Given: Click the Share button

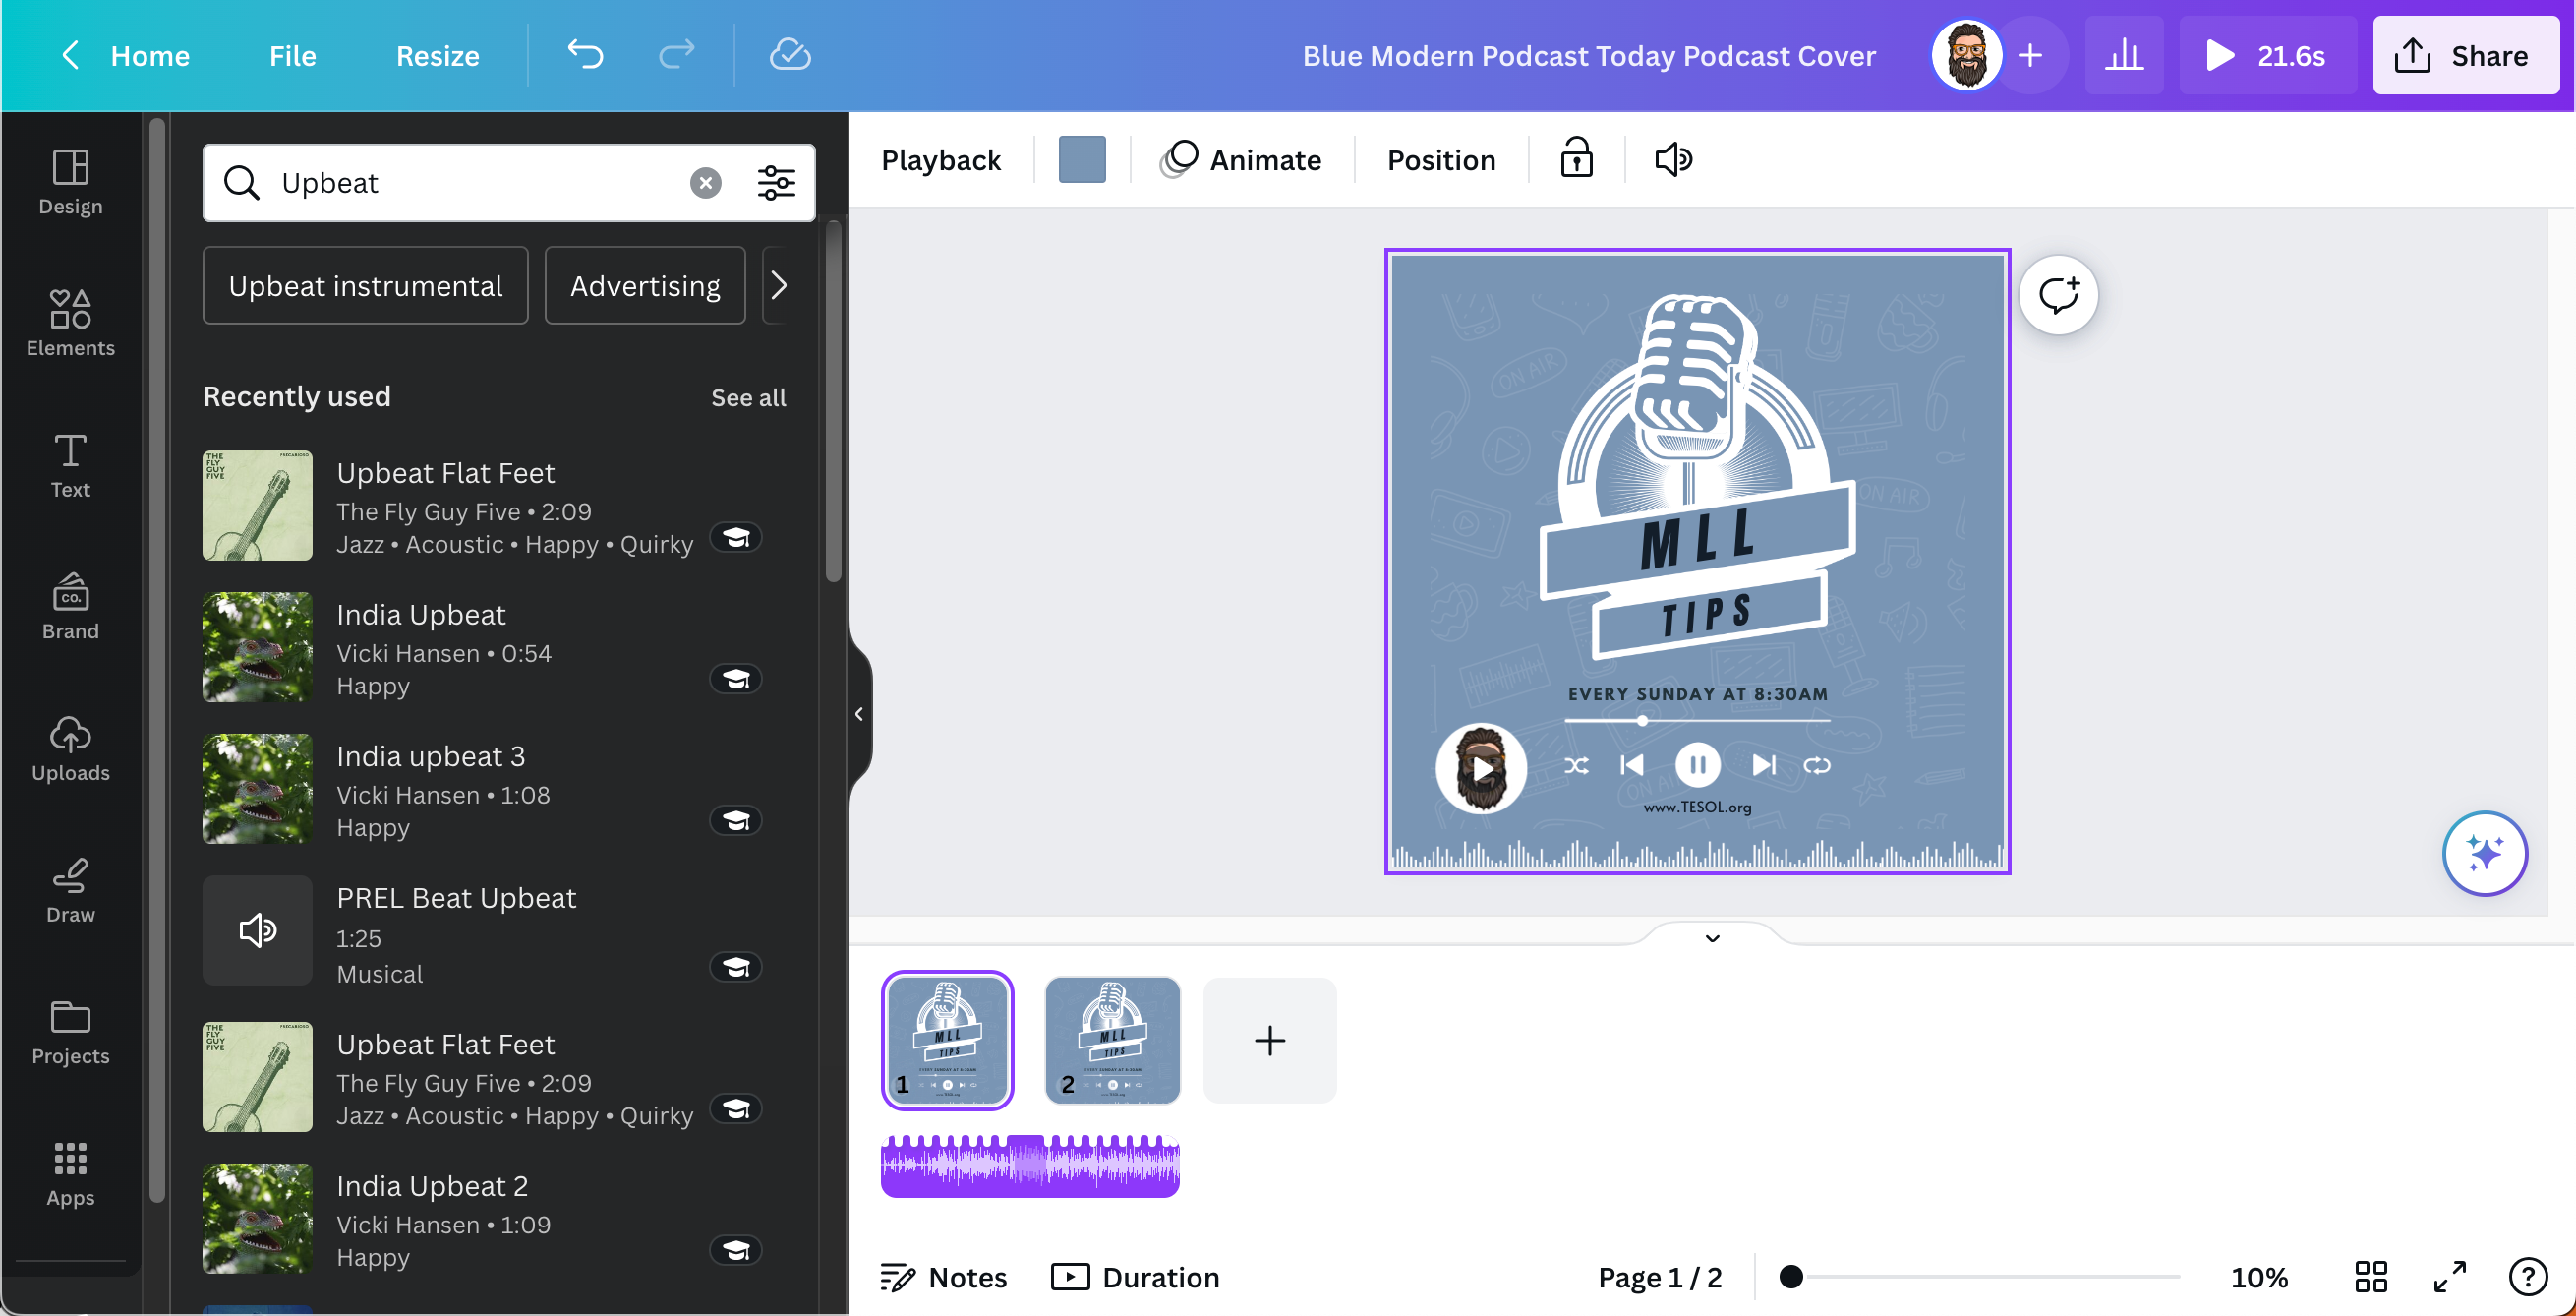Looking at the screenshot, I should click(2464, 56).
